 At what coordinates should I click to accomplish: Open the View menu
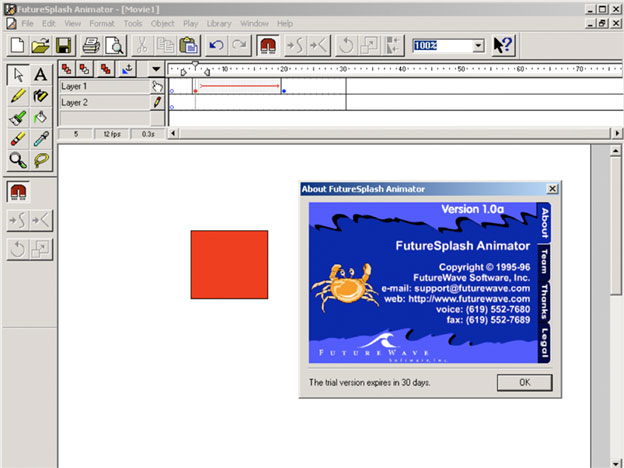coord(72,23)
